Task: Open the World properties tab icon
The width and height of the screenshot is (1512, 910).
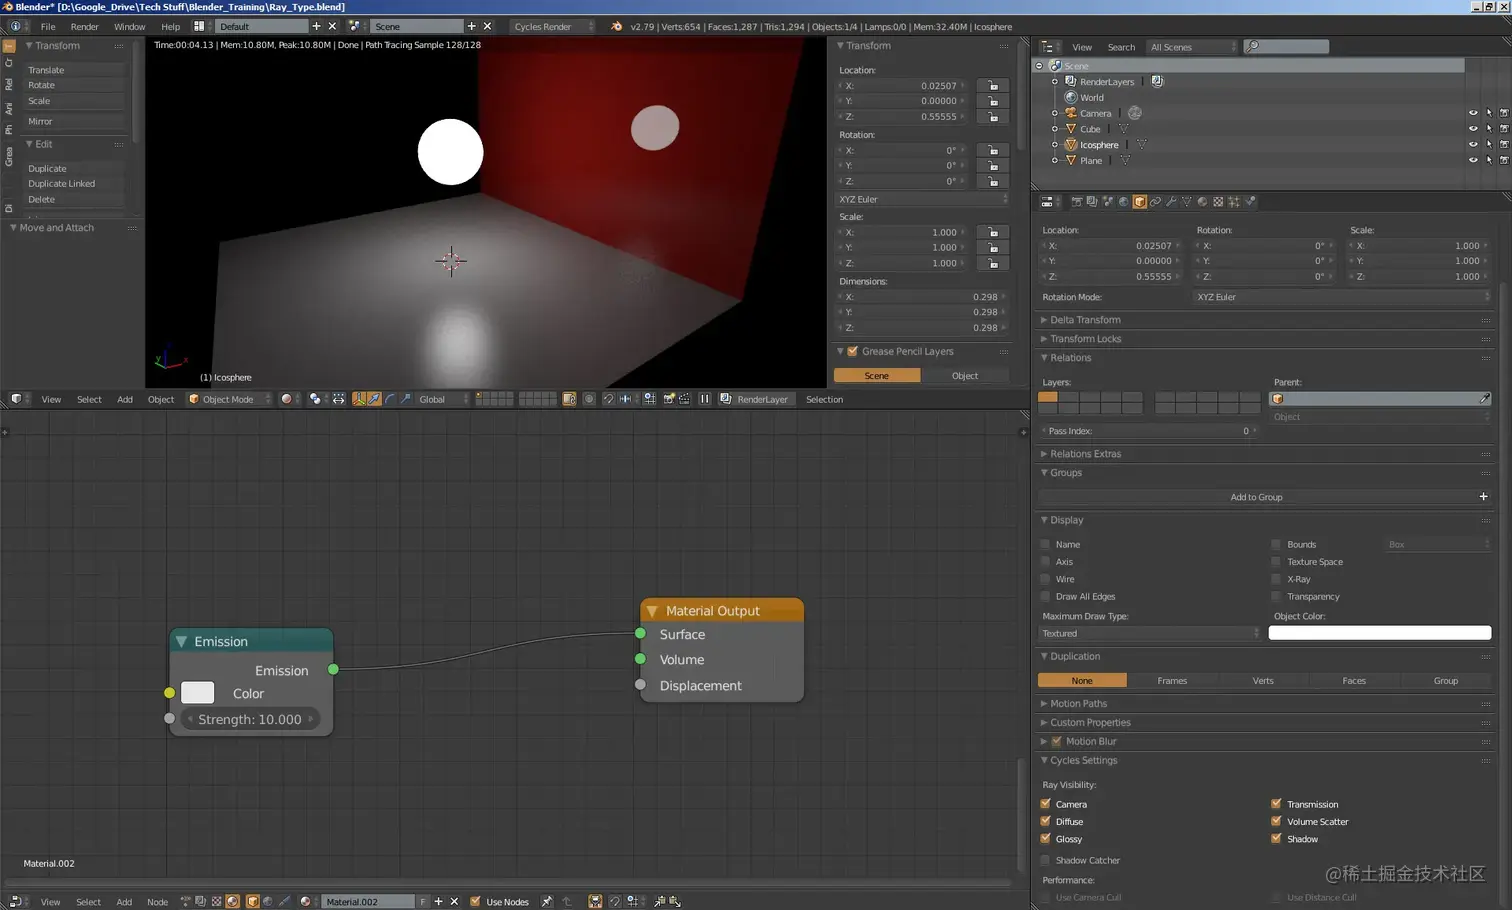Action: 1123,202
